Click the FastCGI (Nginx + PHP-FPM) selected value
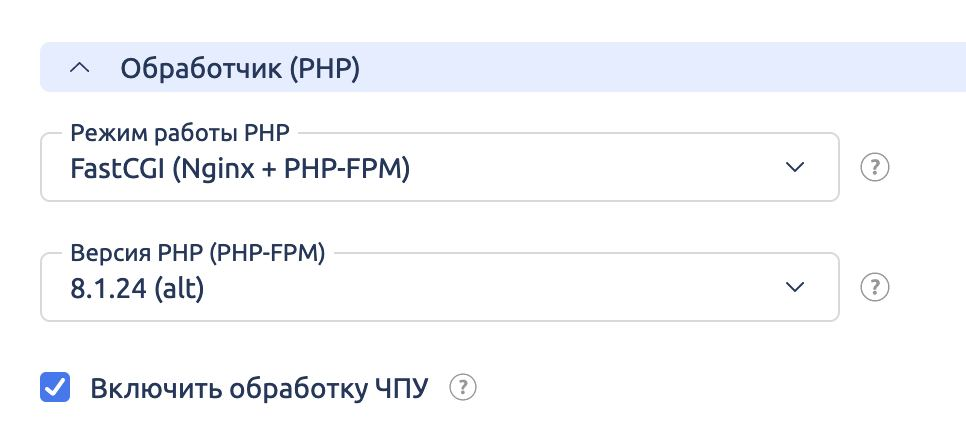This screenshot has width=966, height=440. pyautogui.click(x=240, y=169)
